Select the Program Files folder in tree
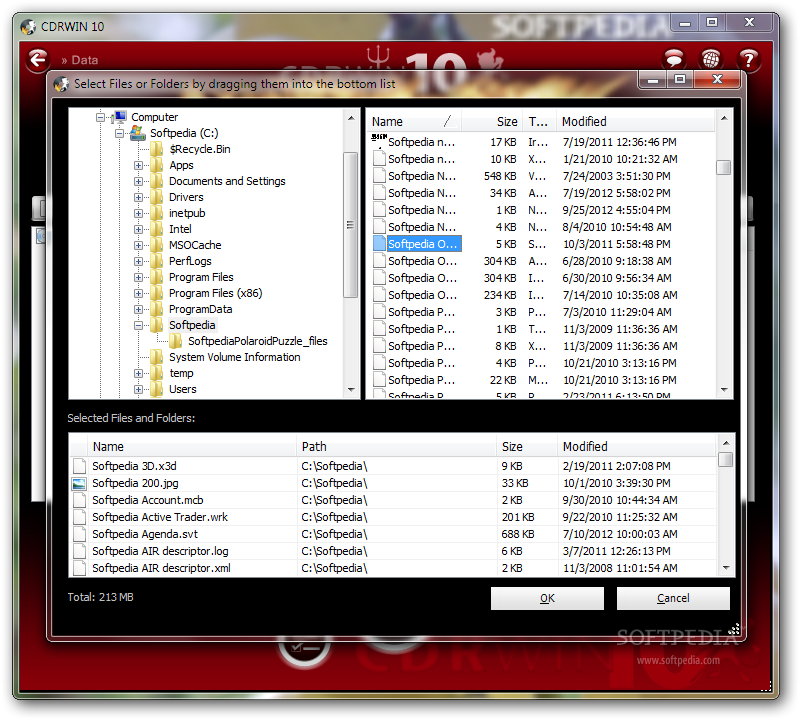 pos(201,277)
